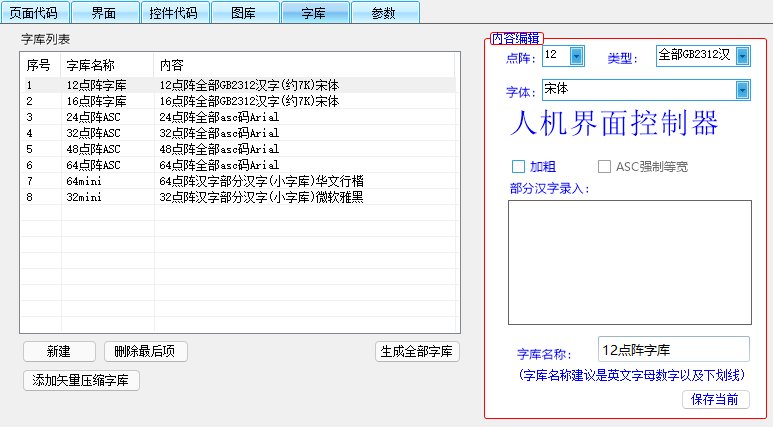Open the 图库 tab

point(245,12)
